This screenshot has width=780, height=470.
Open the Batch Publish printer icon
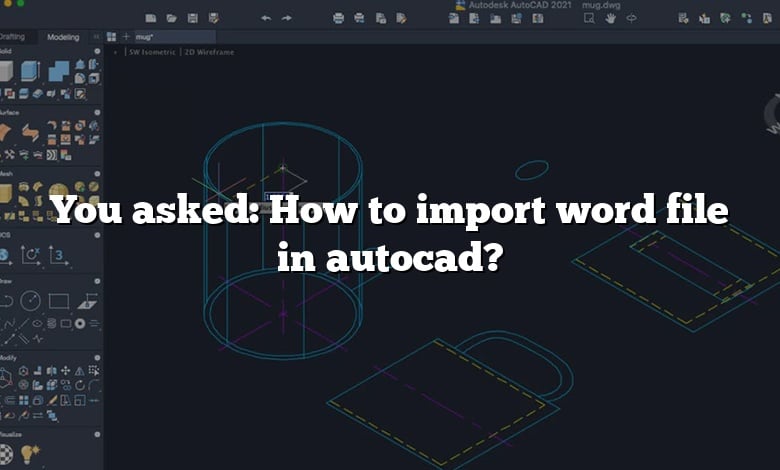(x=359, y=18)
